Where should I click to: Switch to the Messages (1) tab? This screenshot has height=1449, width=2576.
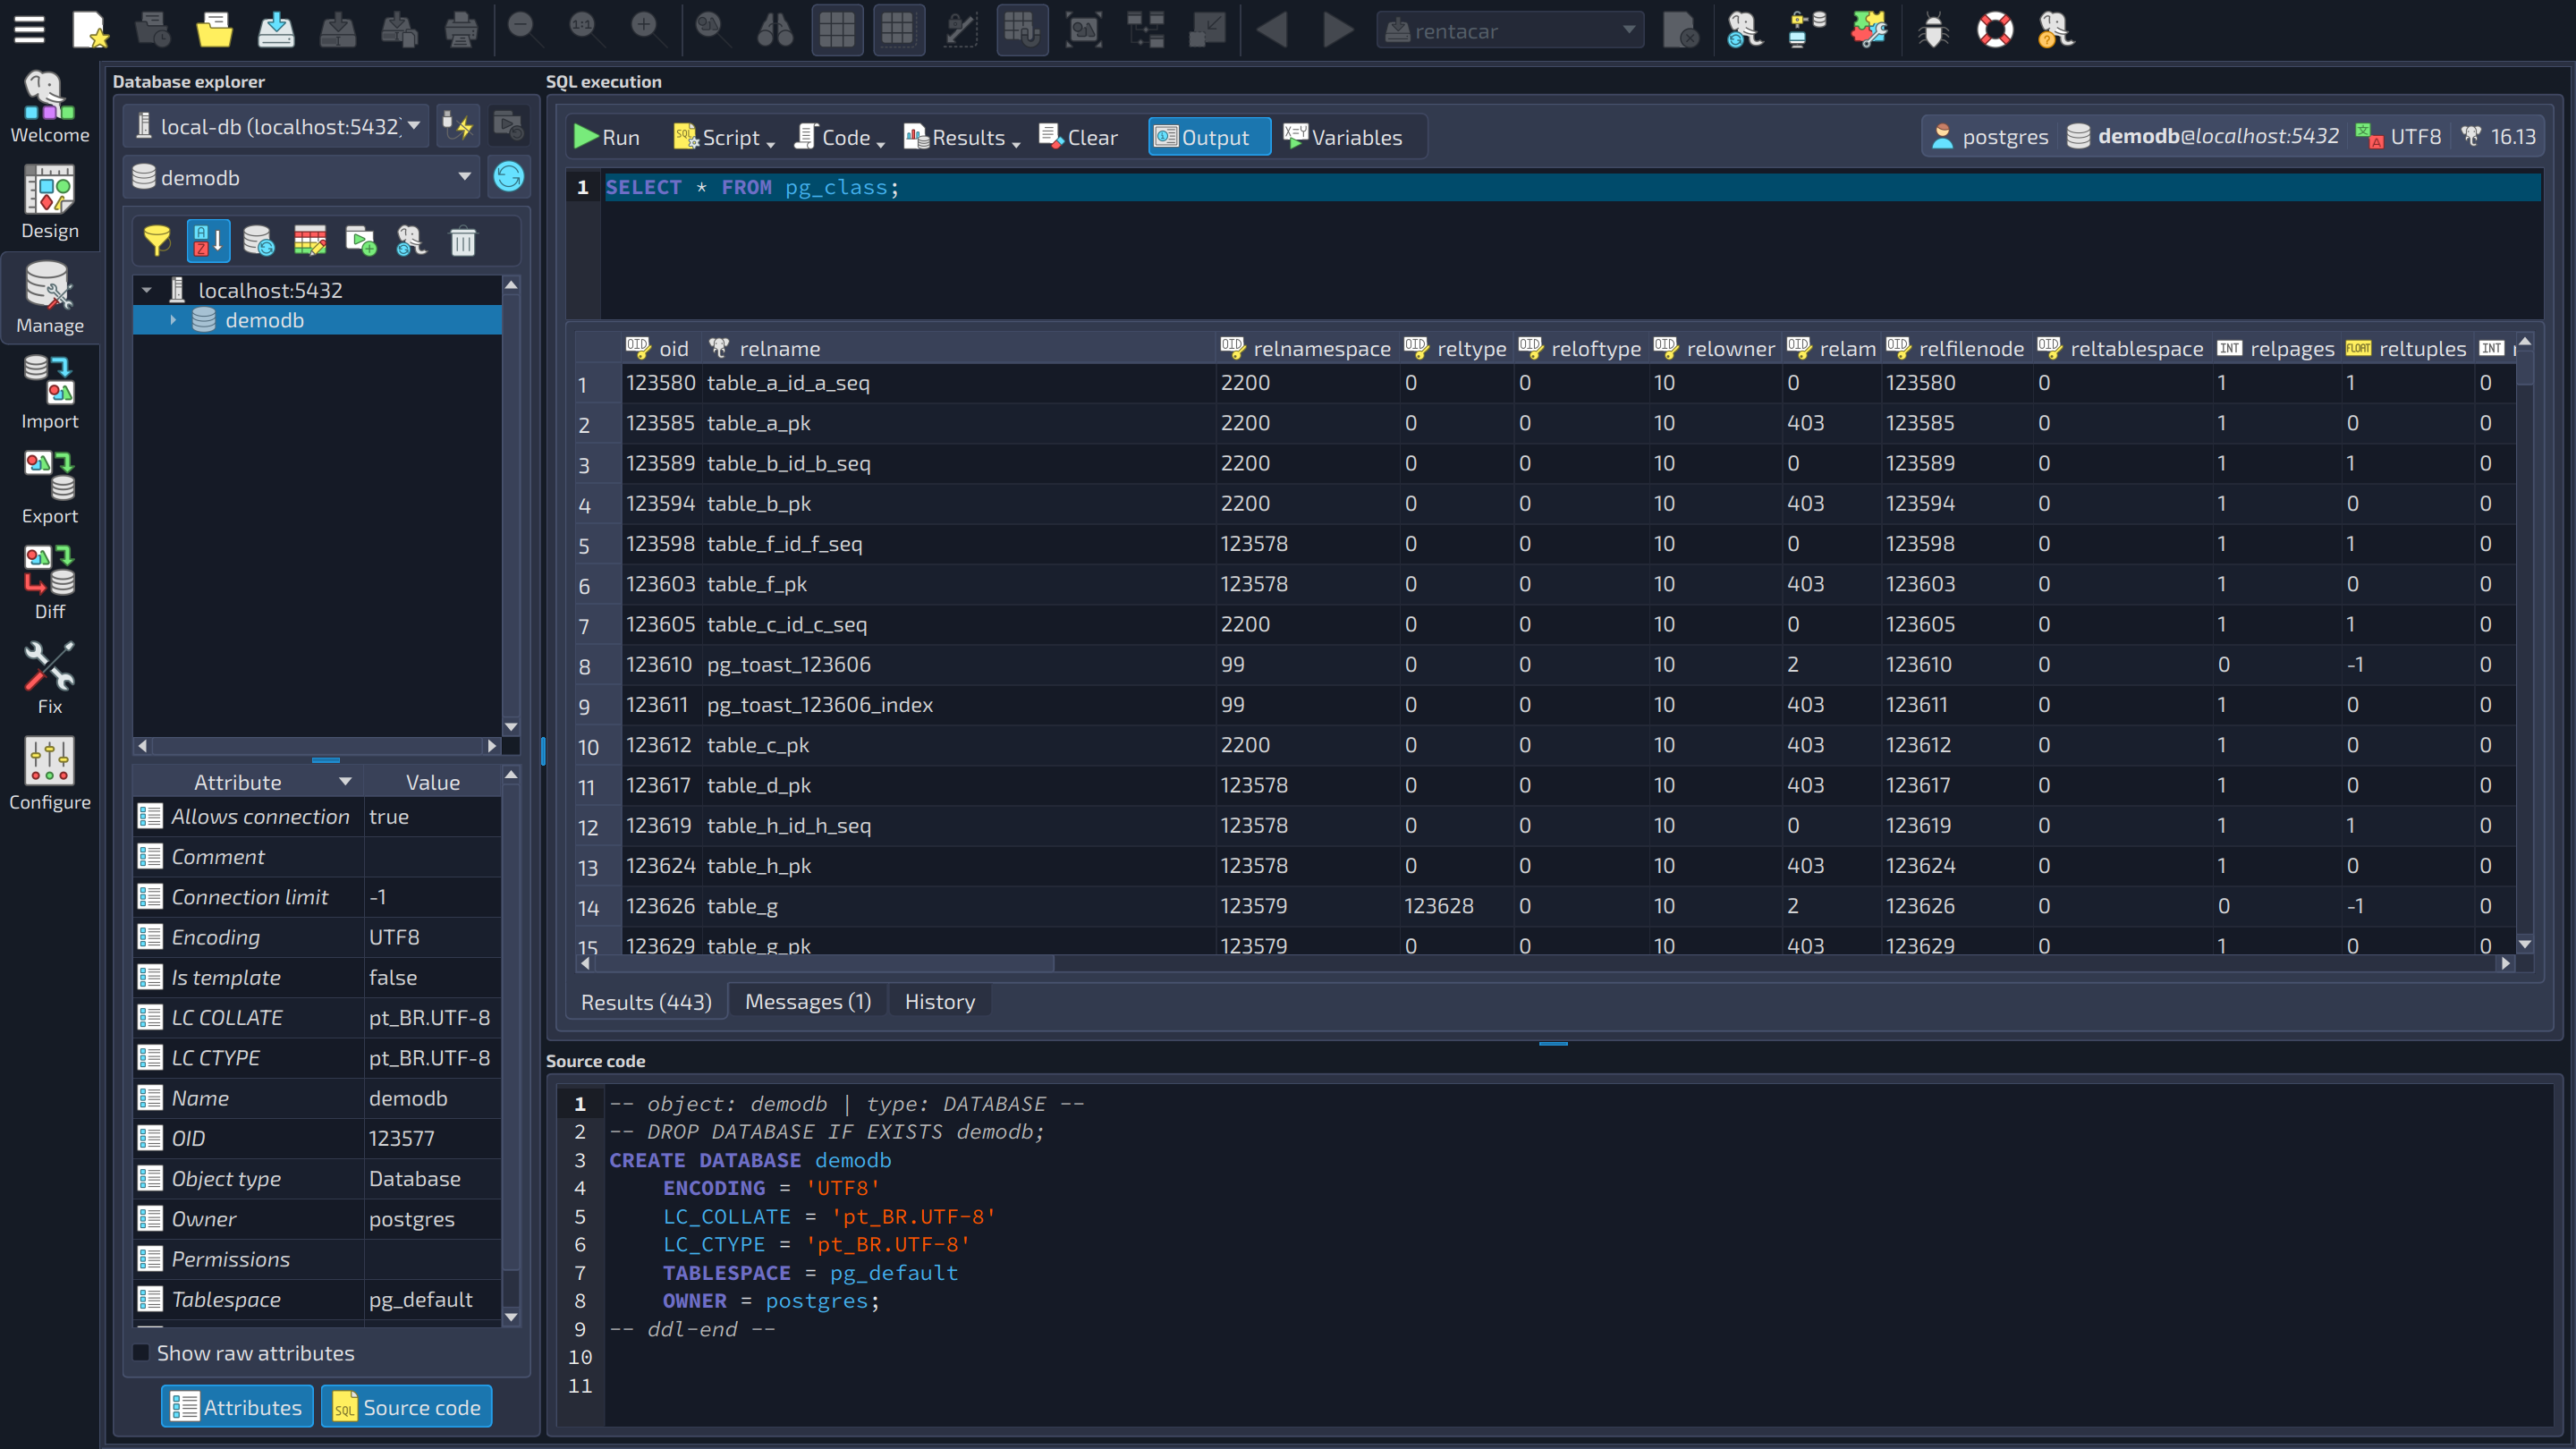[x=808, y=1001]
